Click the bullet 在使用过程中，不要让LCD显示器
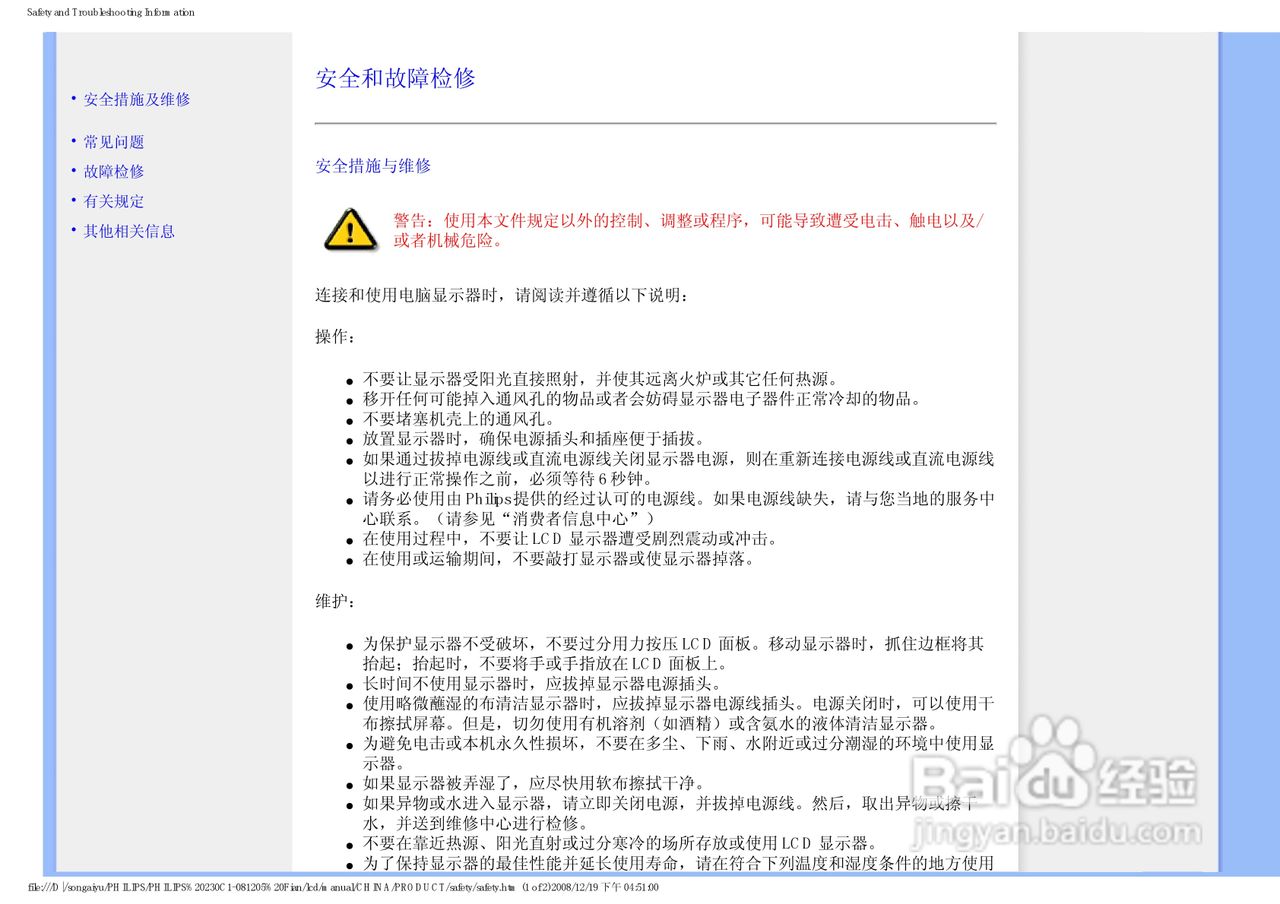The height and width of the screenshot is (904, 1280). click(x=570, y=538)
